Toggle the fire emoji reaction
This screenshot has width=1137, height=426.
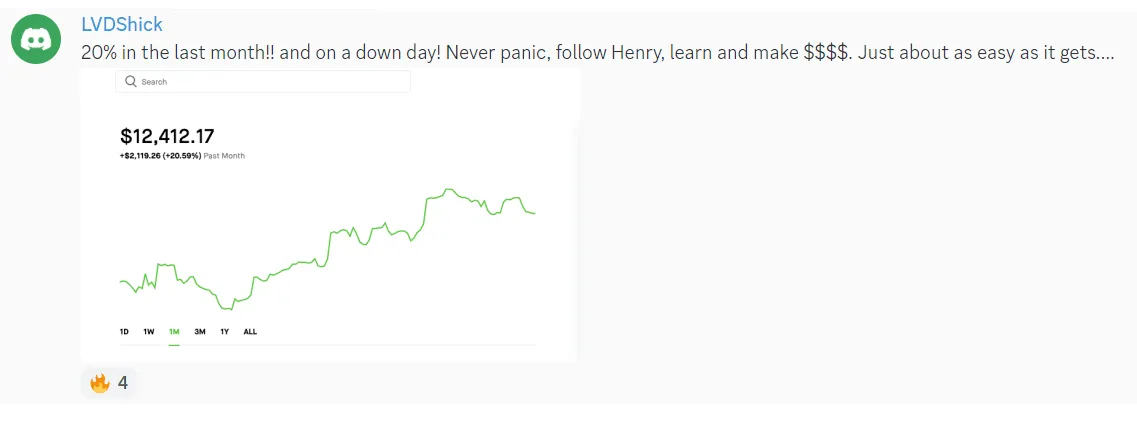(x=99, y=383)
